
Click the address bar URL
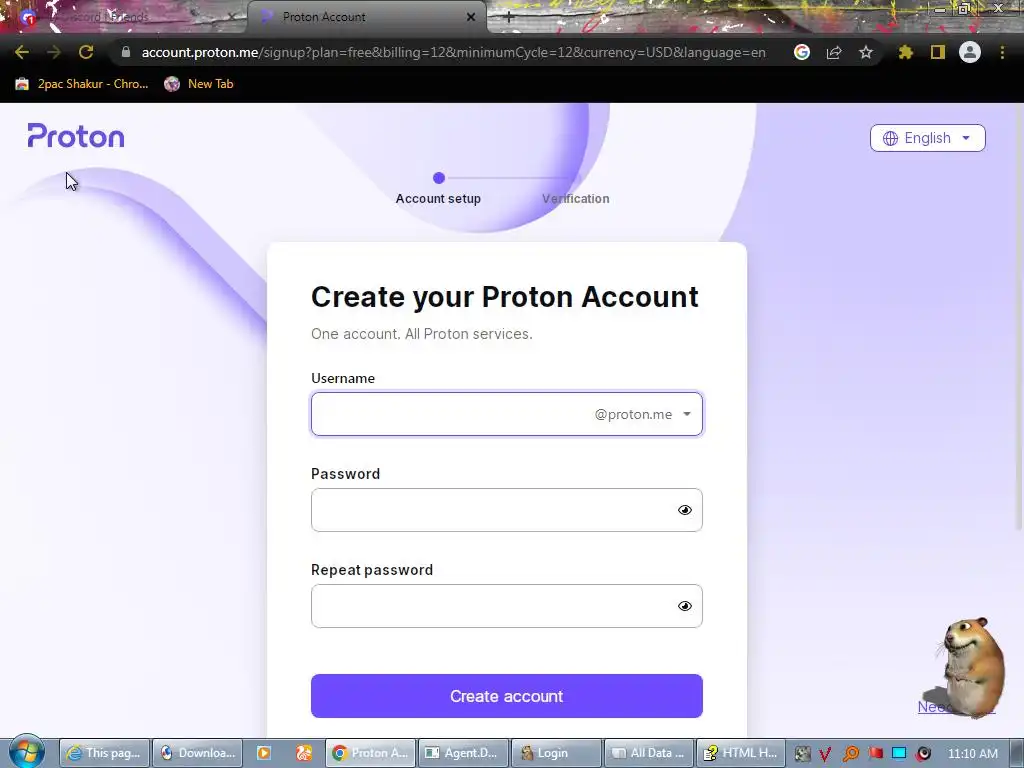pos(453,52)
